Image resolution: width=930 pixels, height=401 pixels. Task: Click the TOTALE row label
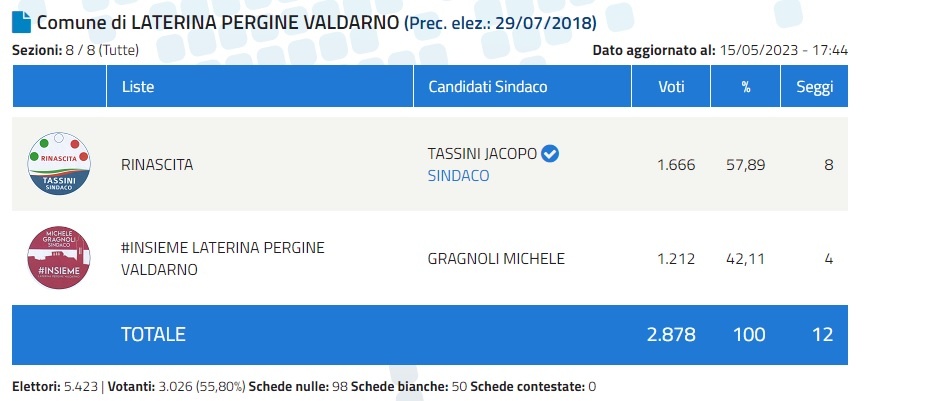153,335
